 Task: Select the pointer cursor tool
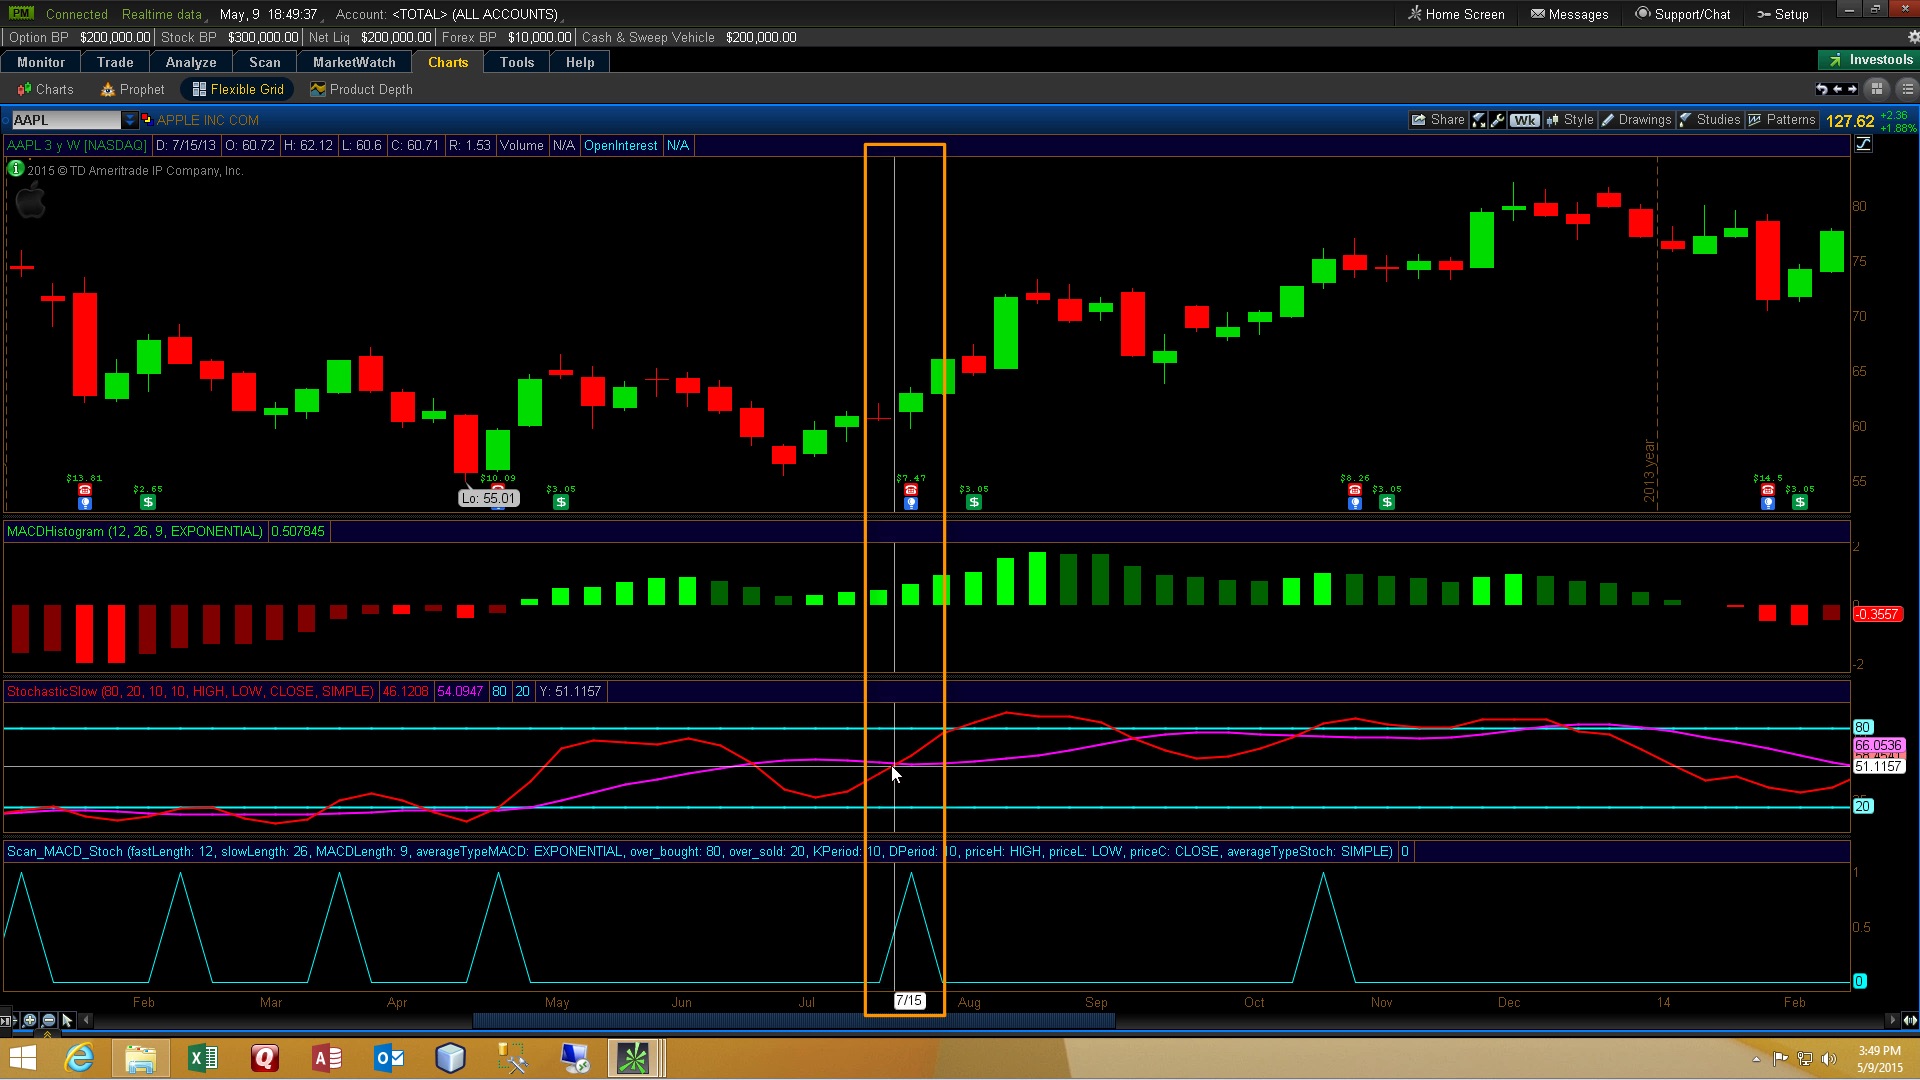(67, 1020)
